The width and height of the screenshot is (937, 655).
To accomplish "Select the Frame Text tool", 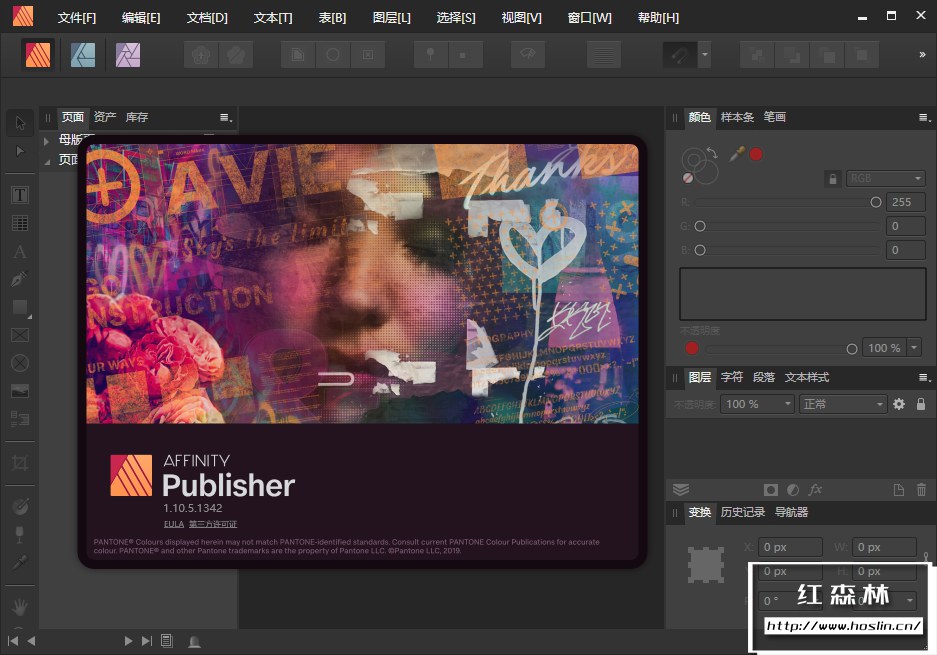I will 20,195.
